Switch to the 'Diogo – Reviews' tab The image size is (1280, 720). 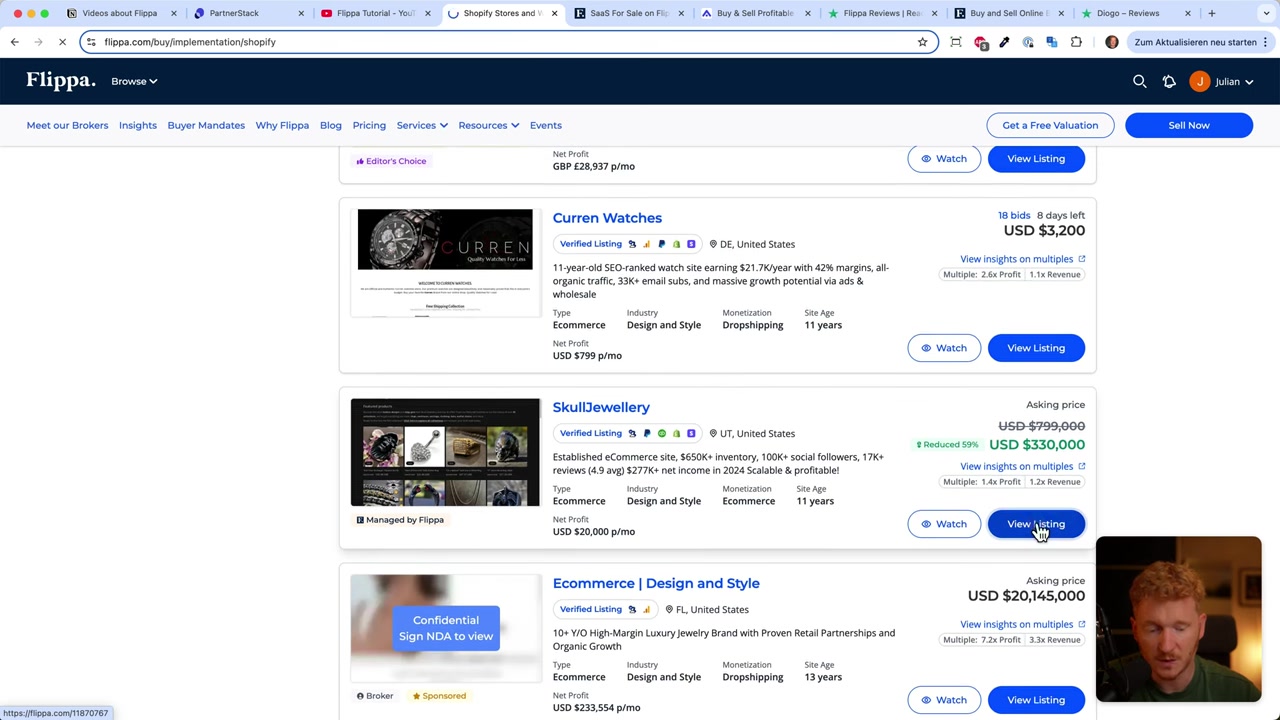point(1134,13)
